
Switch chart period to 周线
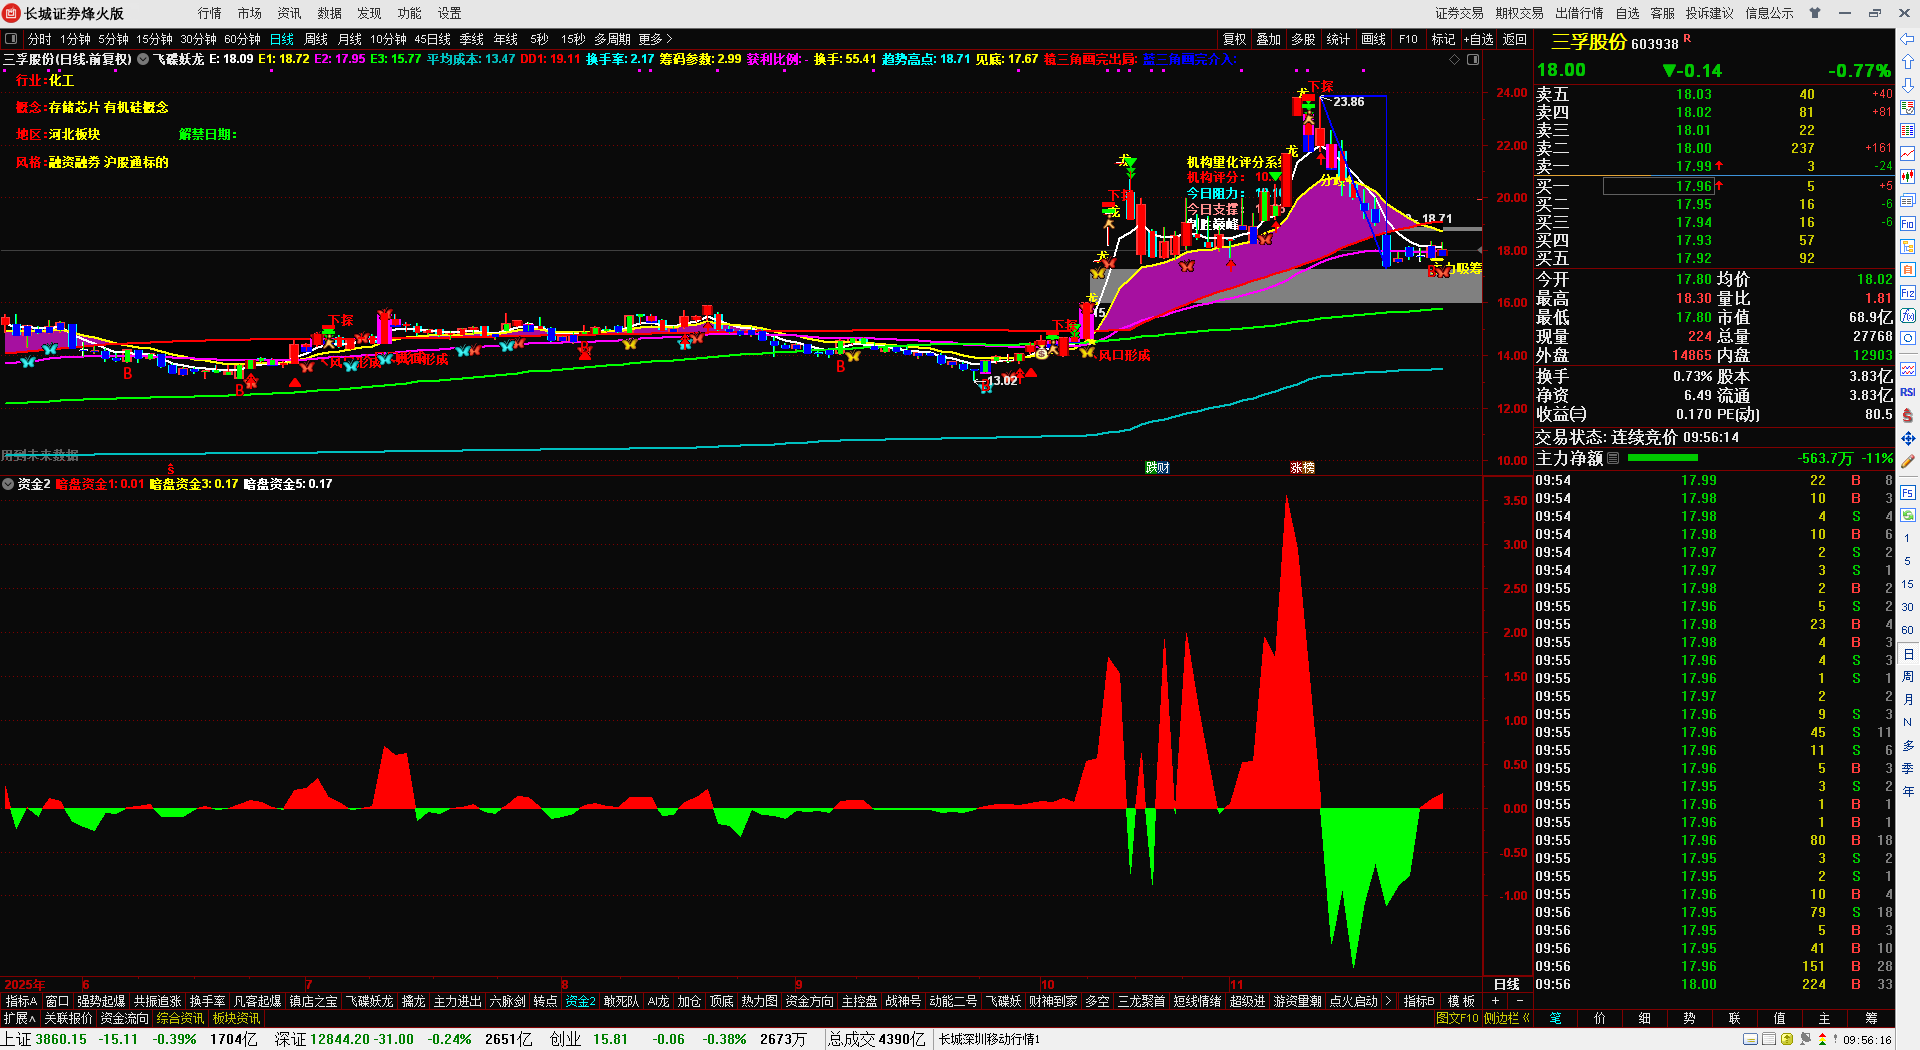(316, 39)
